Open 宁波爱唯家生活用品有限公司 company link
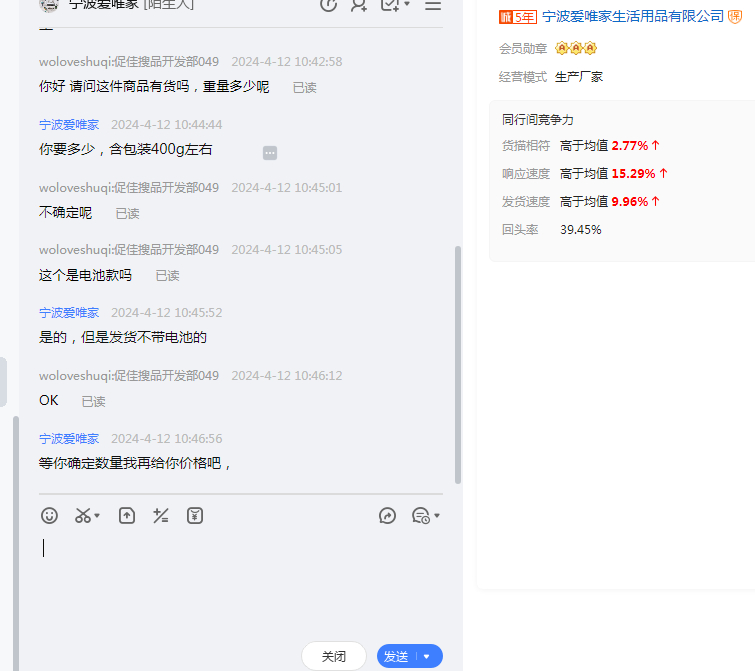755x671 pixels. tap(633, 17)
